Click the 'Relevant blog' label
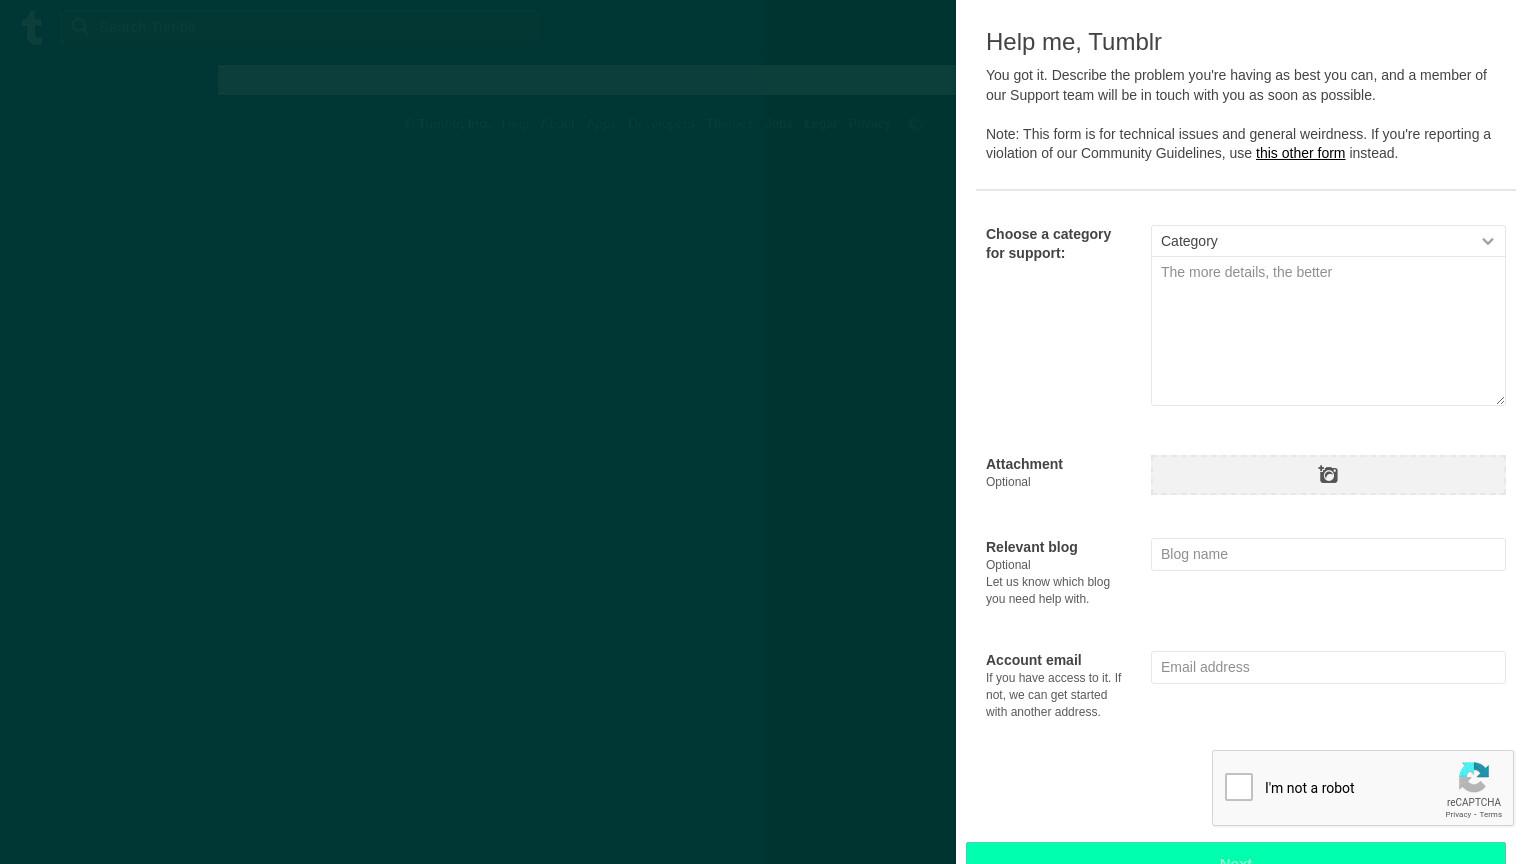This screenshot has height=864, width=1536. [x=1031, y=547]
